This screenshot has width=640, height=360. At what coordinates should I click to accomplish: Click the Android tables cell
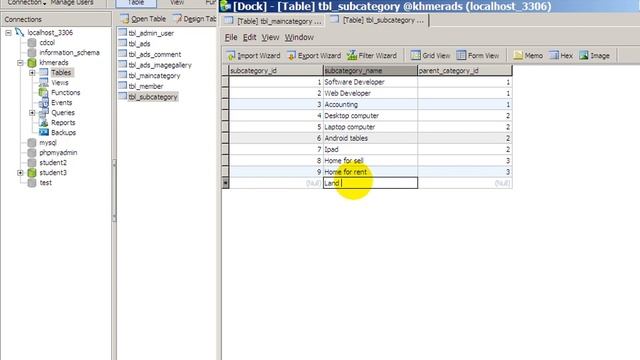click(x=370, y=138)
